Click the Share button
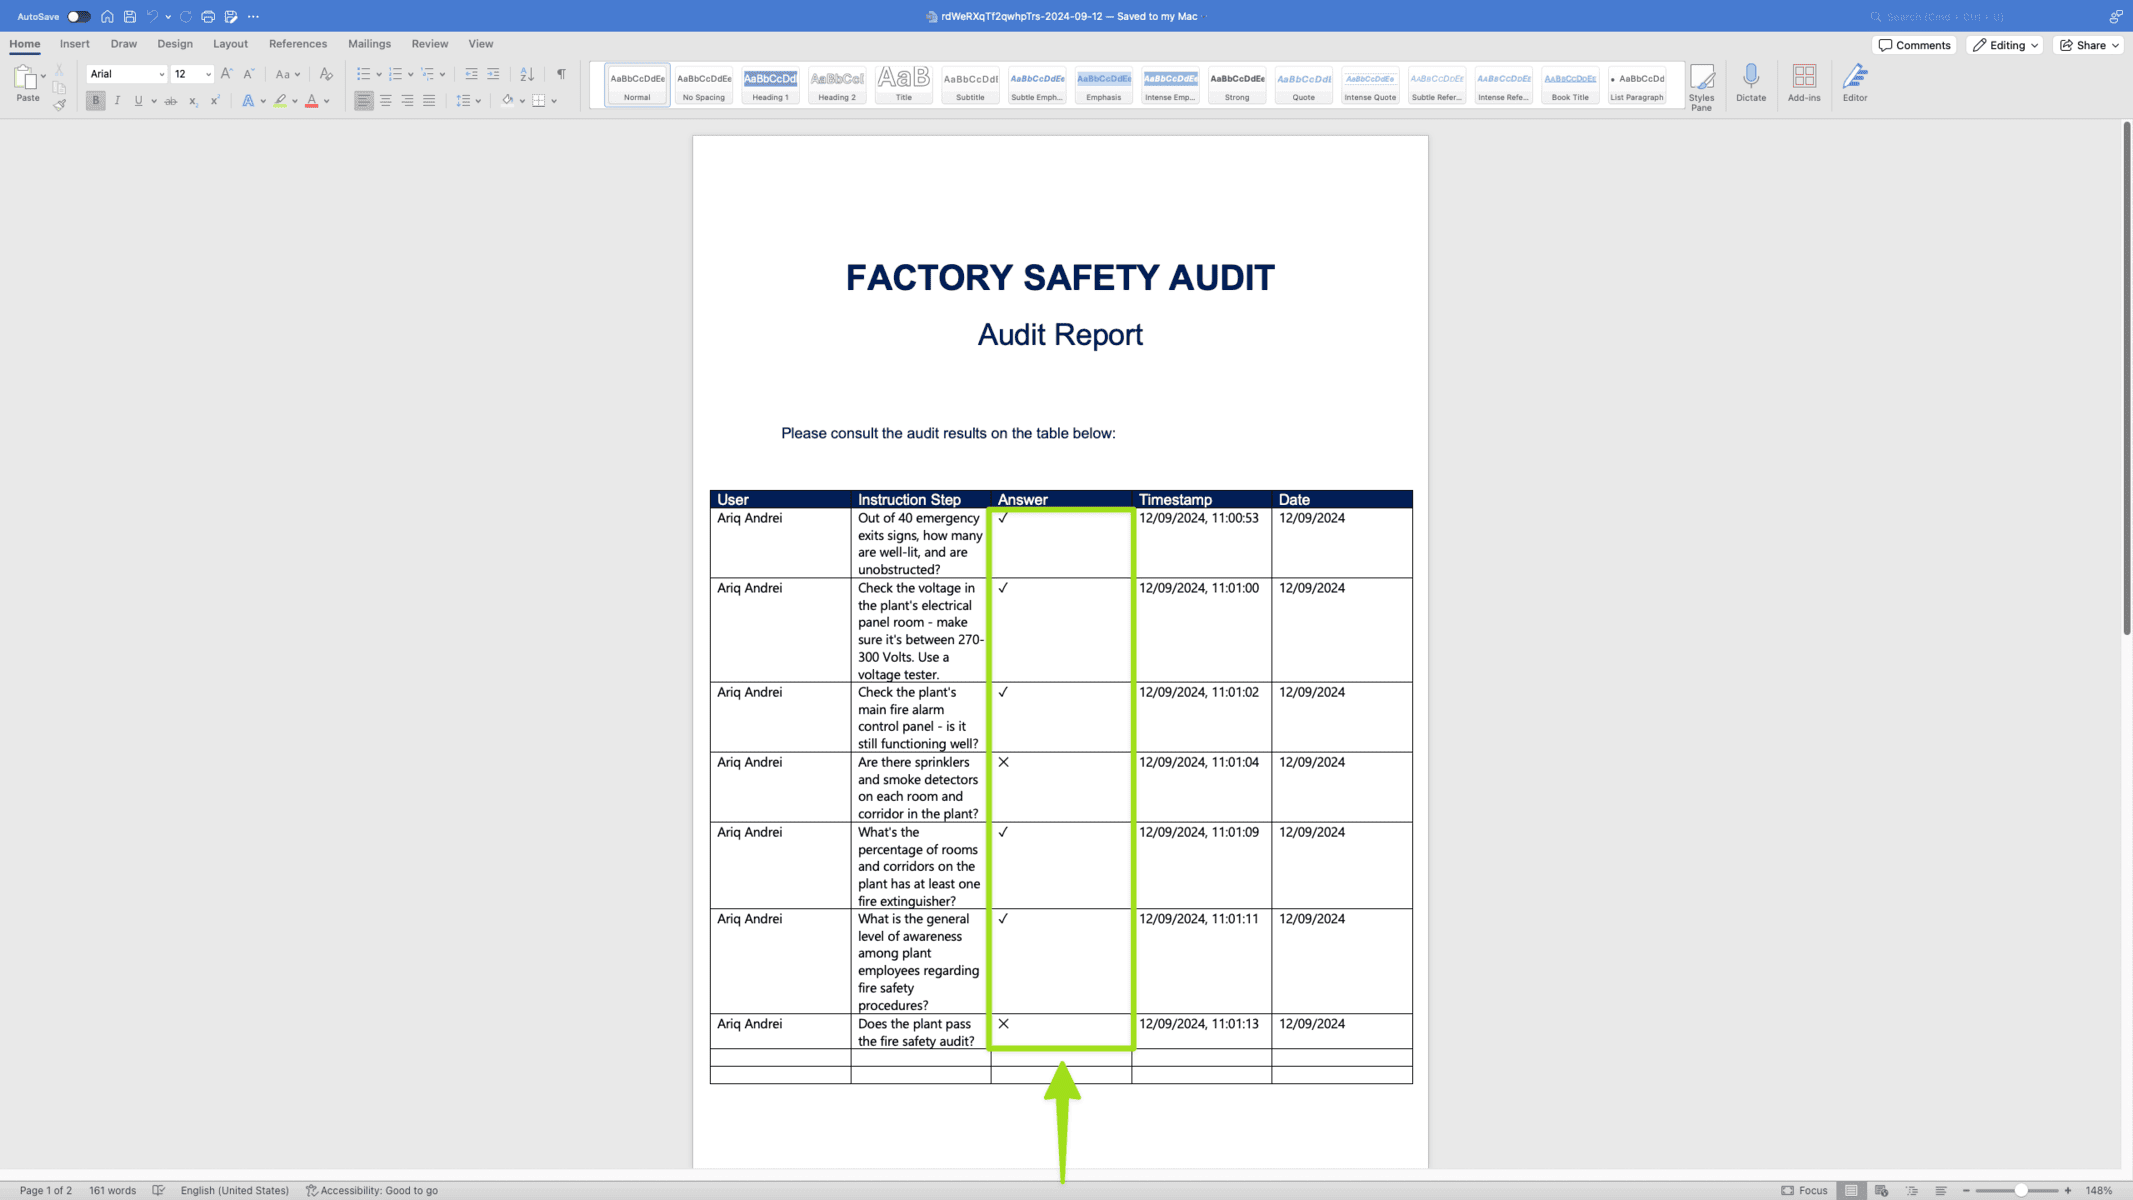 click(2088, 45)
